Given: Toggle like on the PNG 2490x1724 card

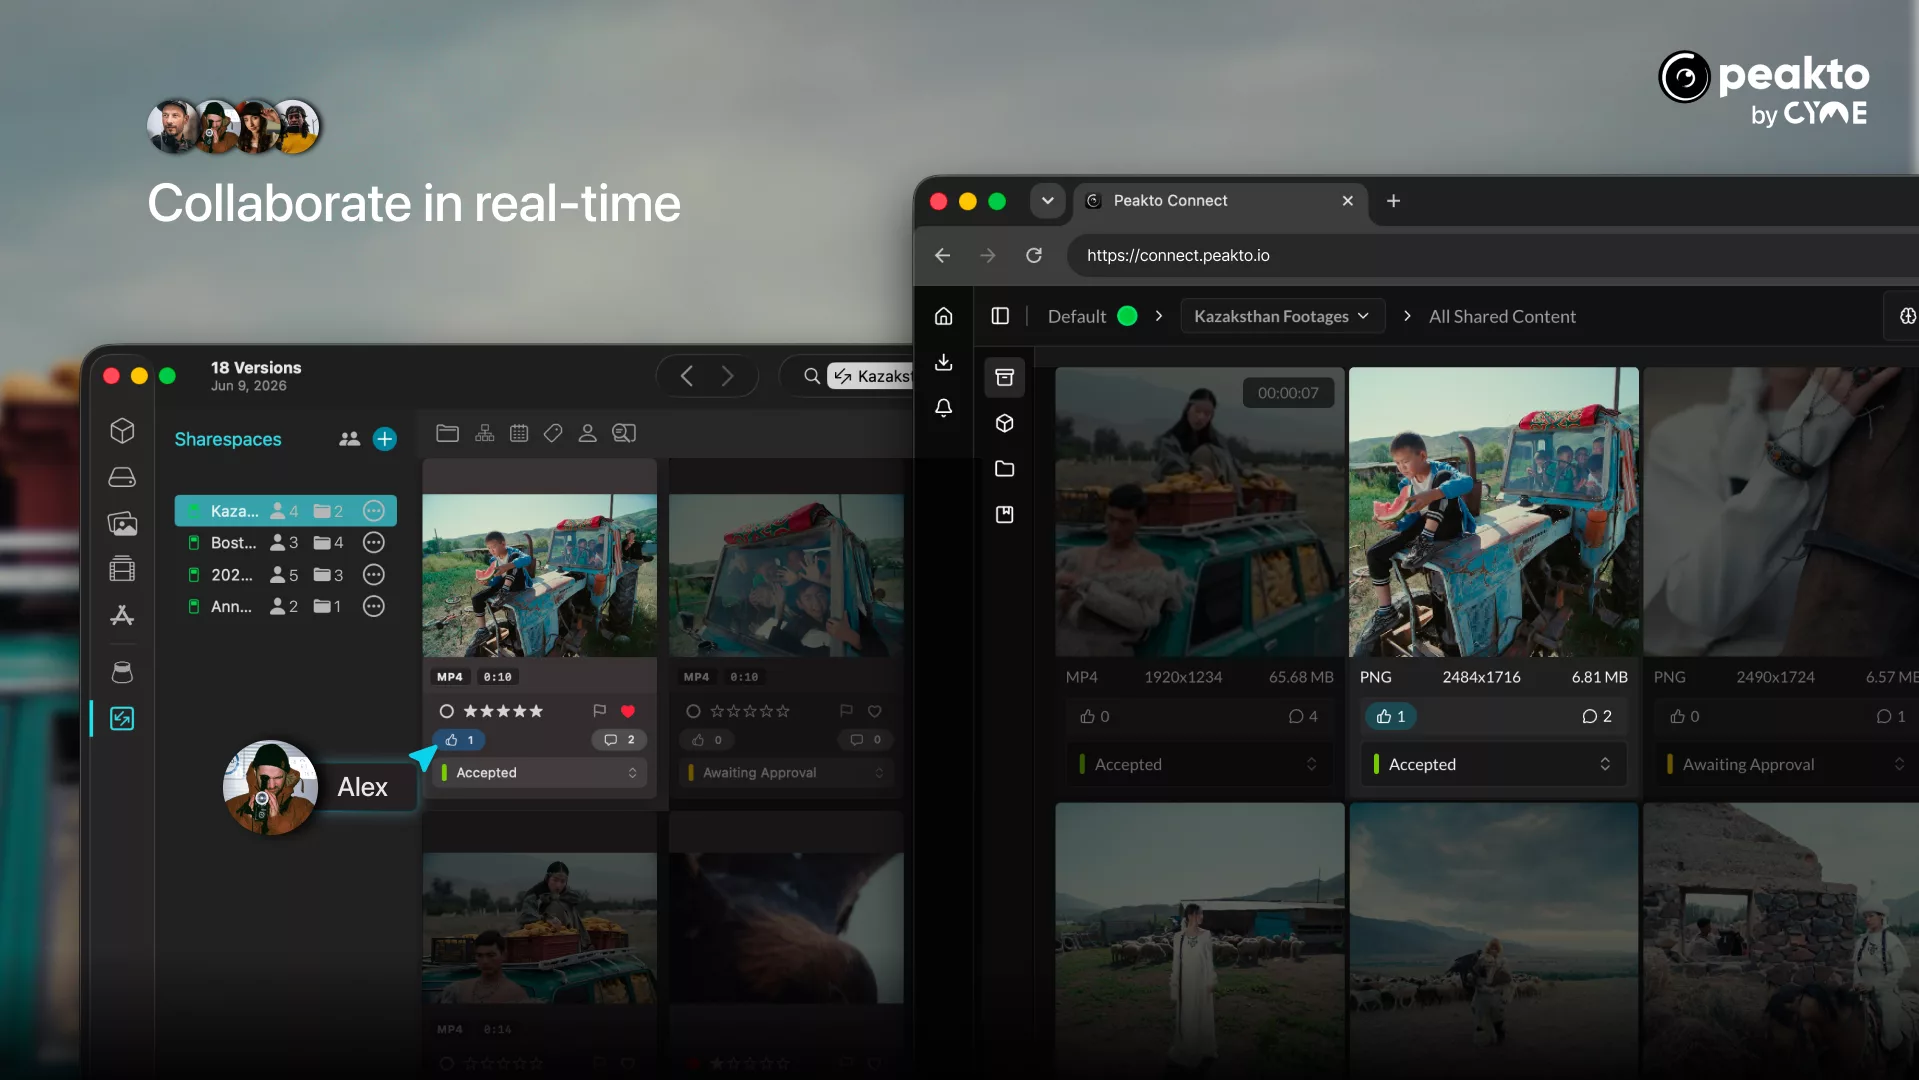Looking at the screenshot, I should tap(1685, 716).
